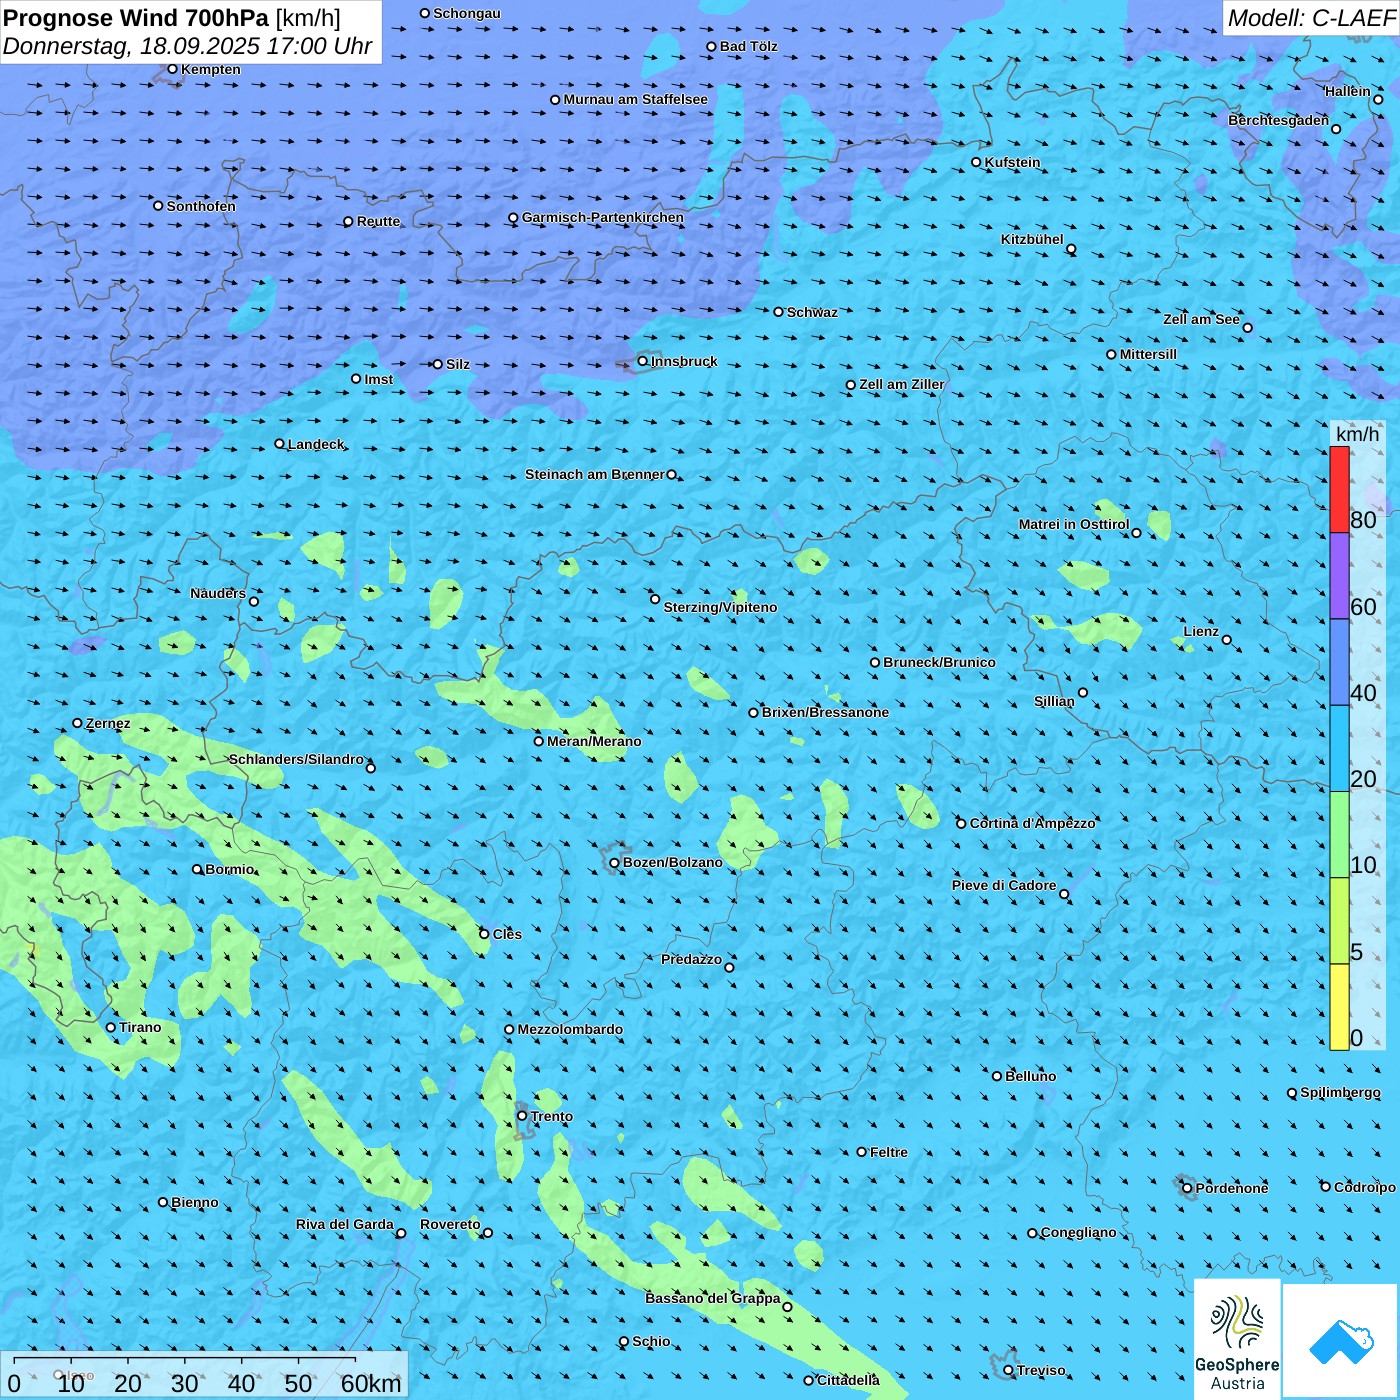Click the Mezzolombardo label
The width and height of the screenshot is (1400, 1400).
(x=570, y=1029)
